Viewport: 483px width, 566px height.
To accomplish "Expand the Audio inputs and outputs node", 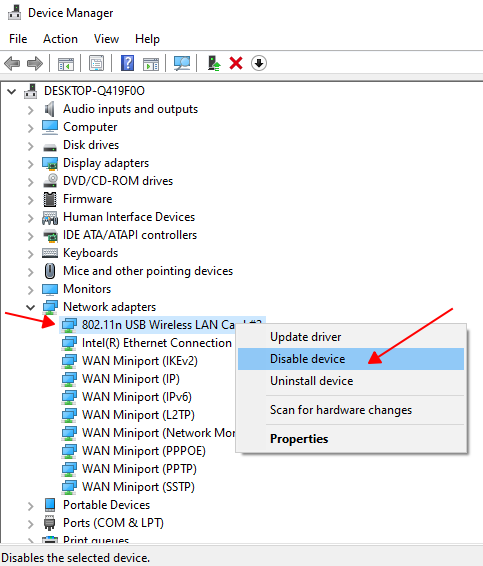I will click(30, 110).
